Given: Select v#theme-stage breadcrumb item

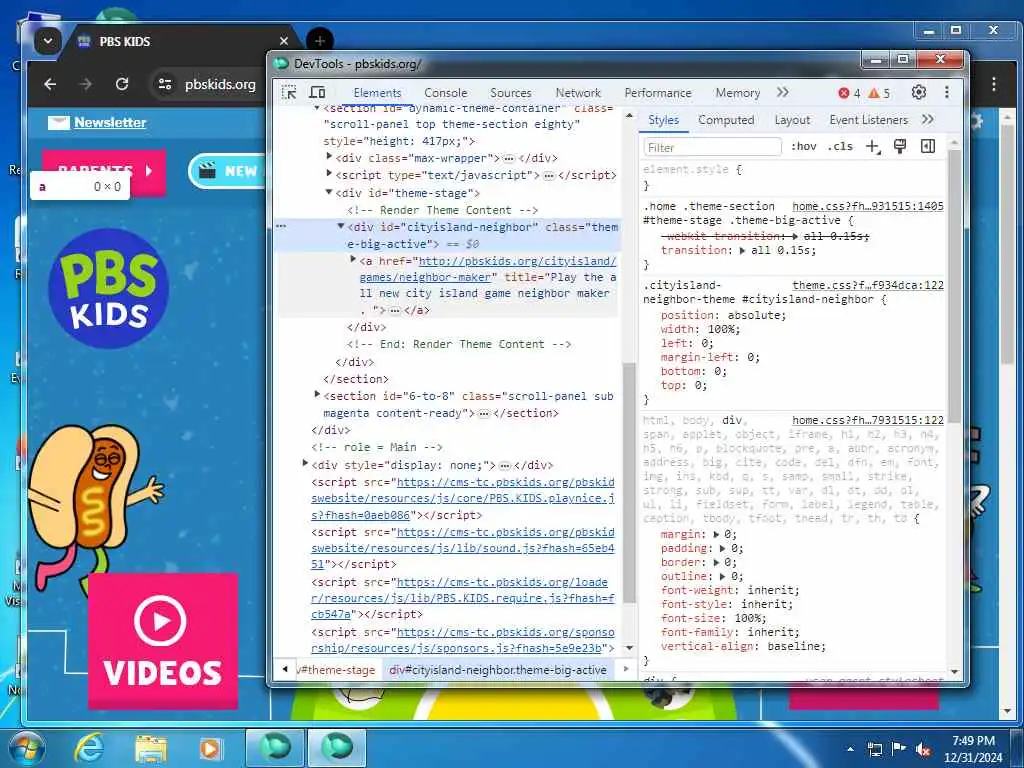Looking at the screenshot, I should [x=336, y=670].
